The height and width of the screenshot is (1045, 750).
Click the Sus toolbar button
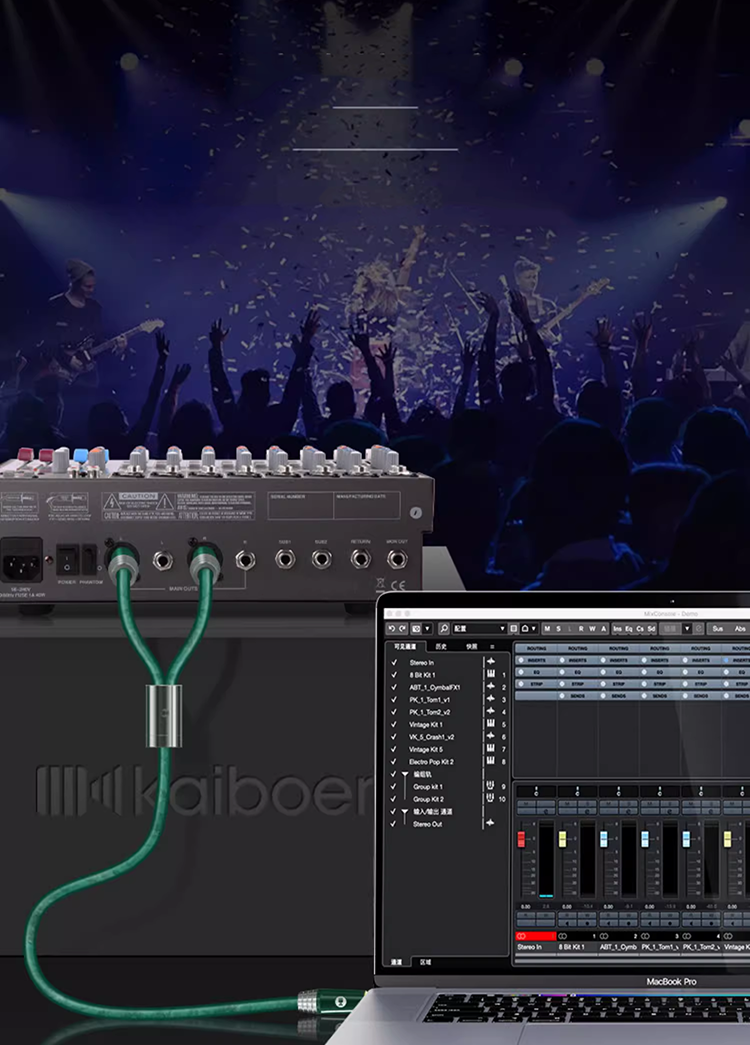click(716, 629)
